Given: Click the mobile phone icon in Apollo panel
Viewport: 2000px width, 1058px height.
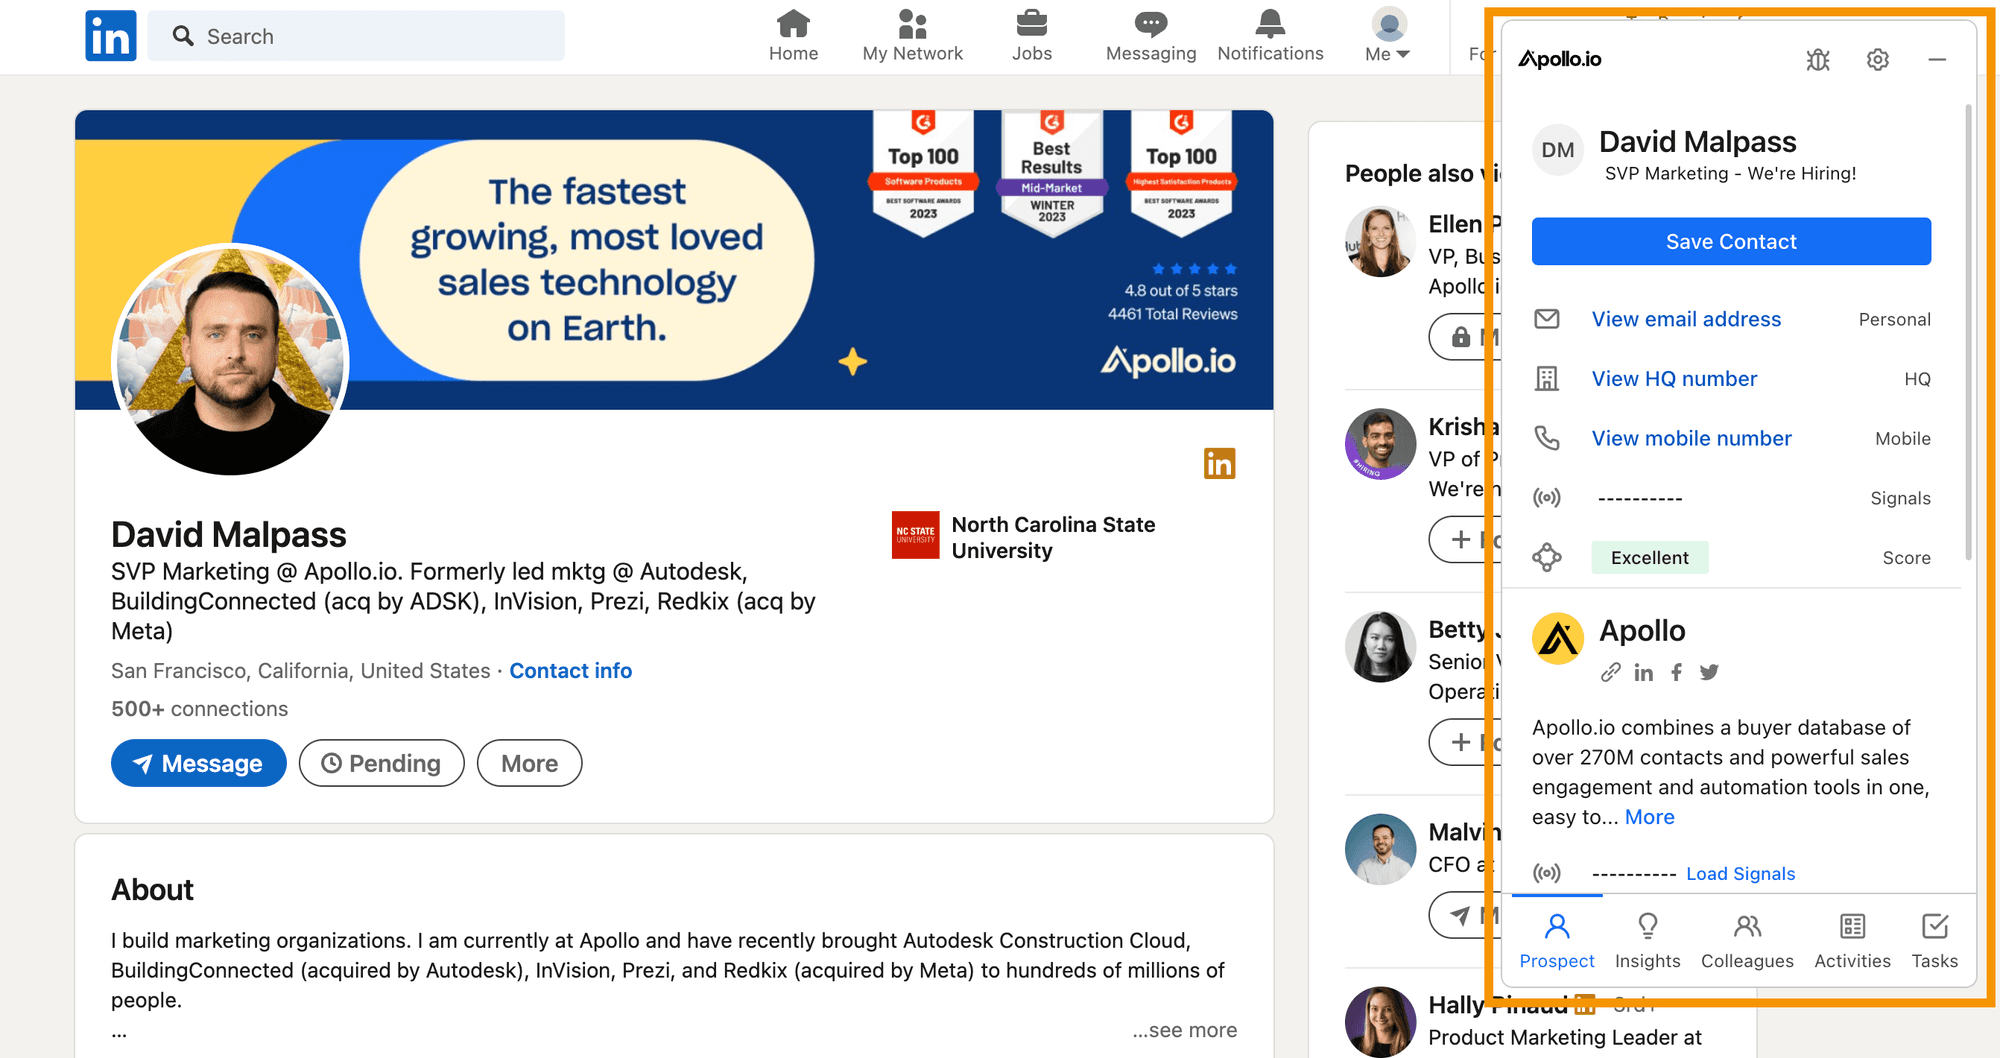Looking at the screenshot, I should pyautogui.click(x=1547, y=438).
